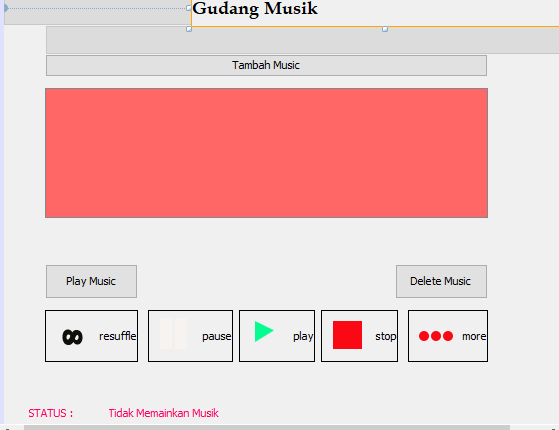
Task: Click the Play Music button
Action: pyautogui.click(x=91, y=281)
